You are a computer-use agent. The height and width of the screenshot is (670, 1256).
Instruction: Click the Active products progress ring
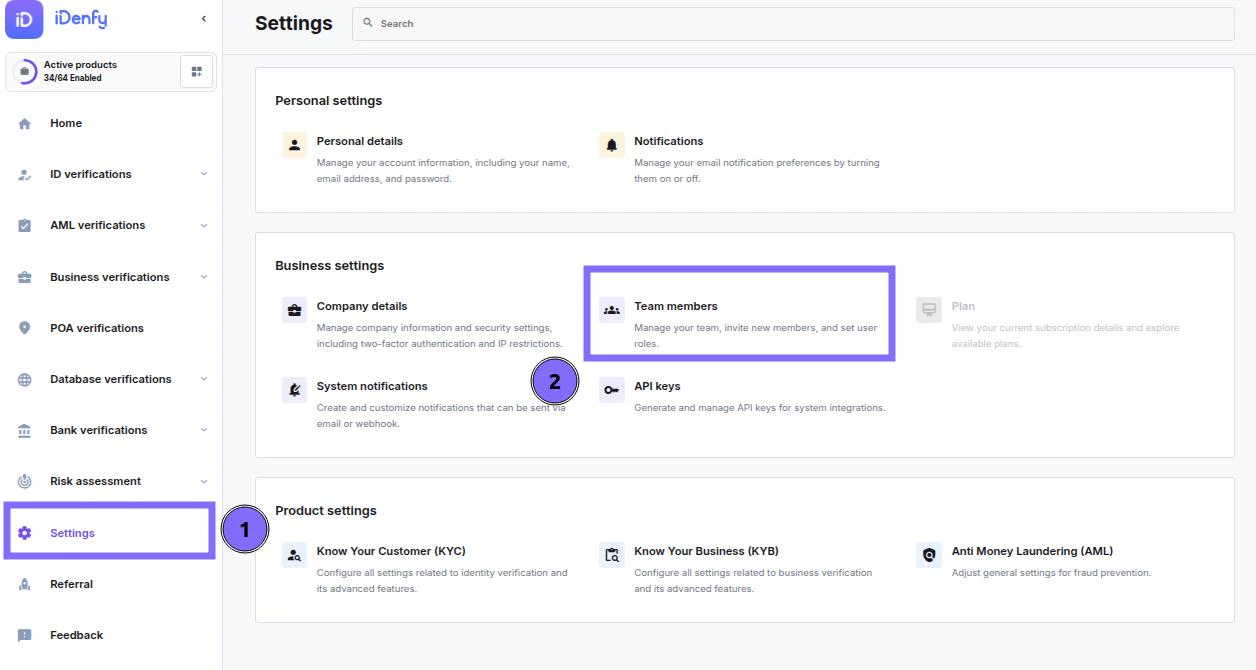(x=25, y=71)
